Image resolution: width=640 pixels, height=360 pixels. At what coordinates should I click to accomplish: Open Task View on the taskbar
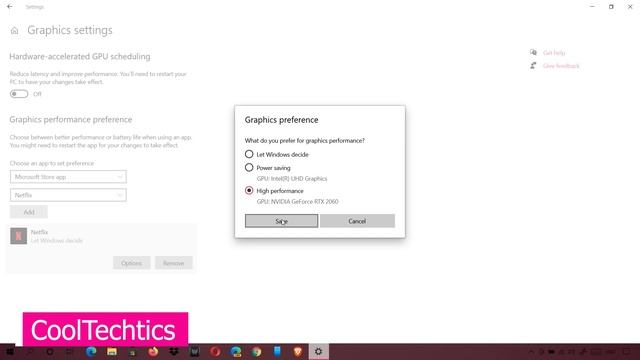coord(70,351)
